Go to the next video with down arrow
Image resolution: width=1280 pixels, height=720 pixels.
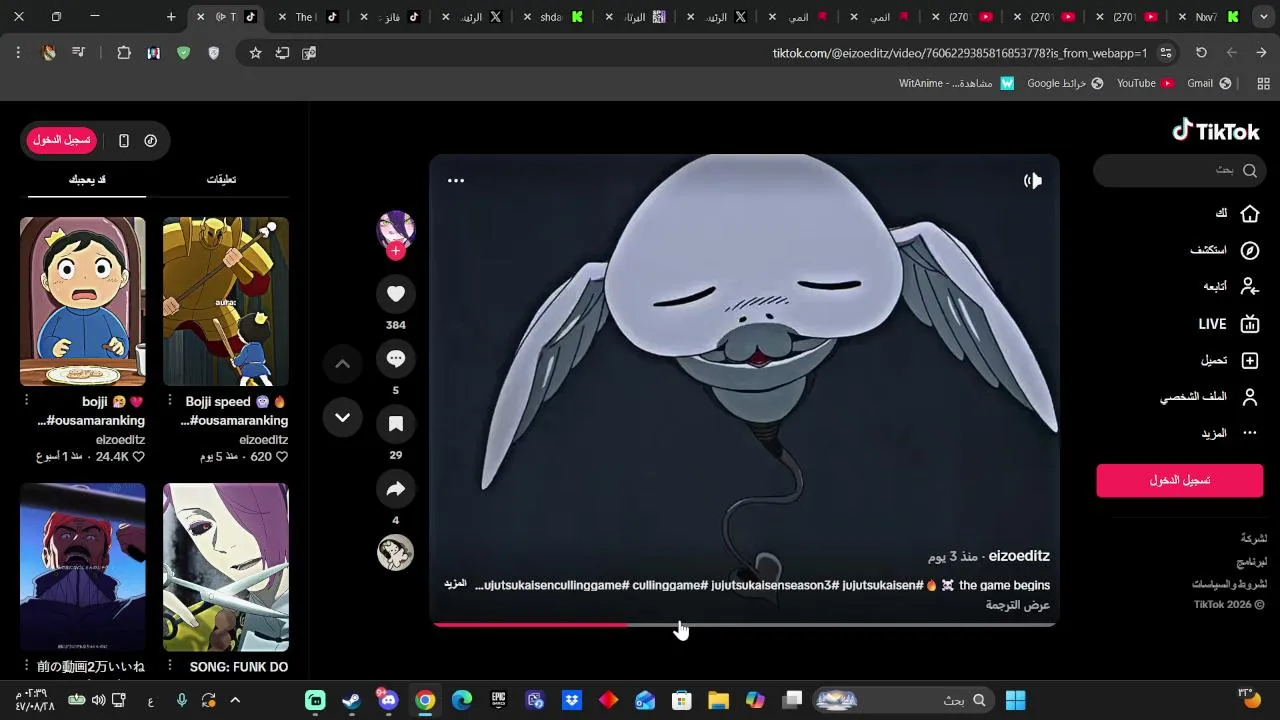point(342,418)
